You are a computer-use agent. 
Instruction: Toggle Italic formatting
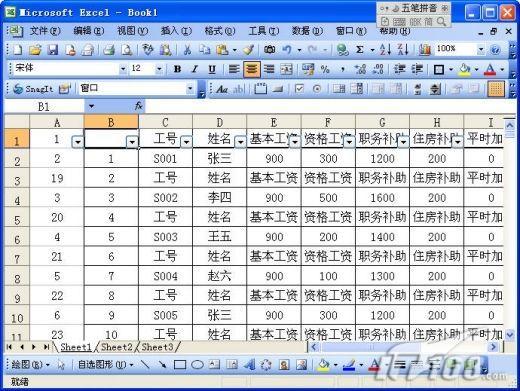[x=195, y=69]
